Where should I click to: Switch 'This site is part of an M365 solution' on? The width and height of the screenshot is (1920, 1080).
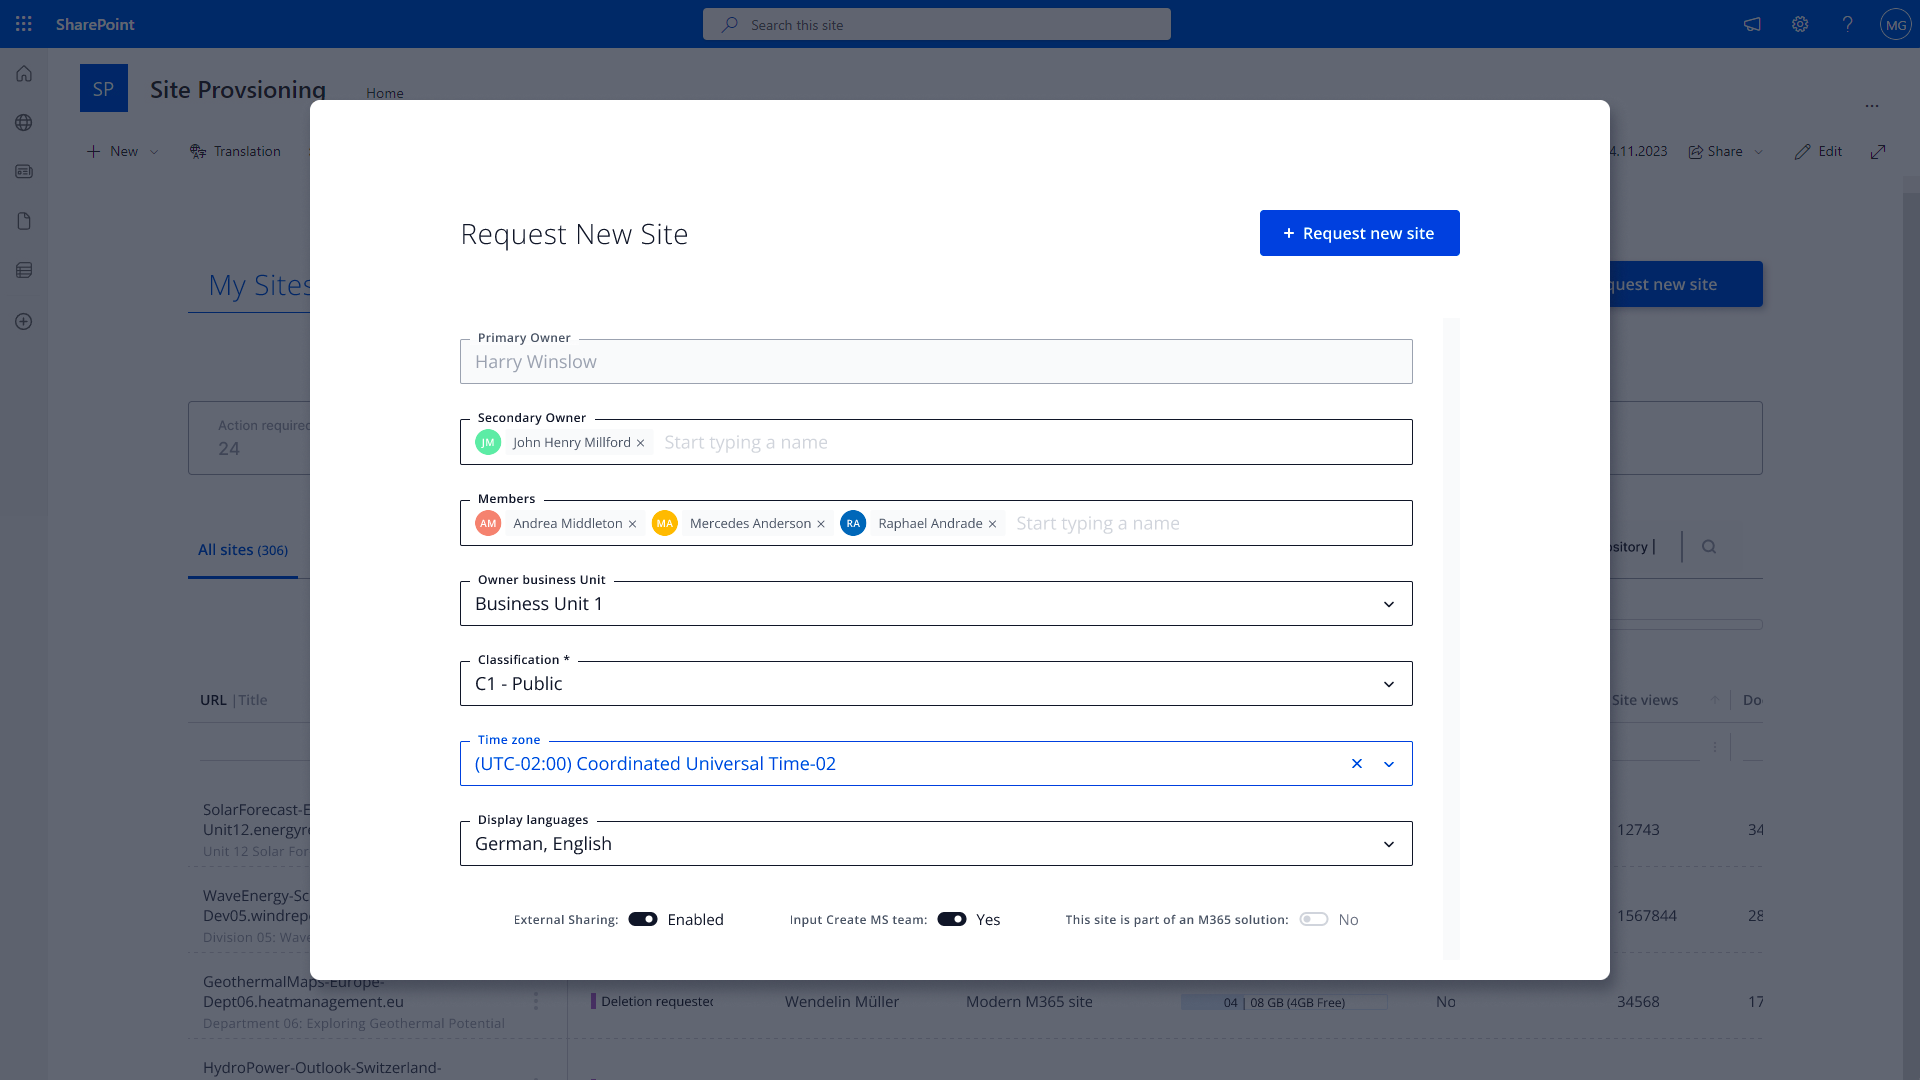[1313, 919]
